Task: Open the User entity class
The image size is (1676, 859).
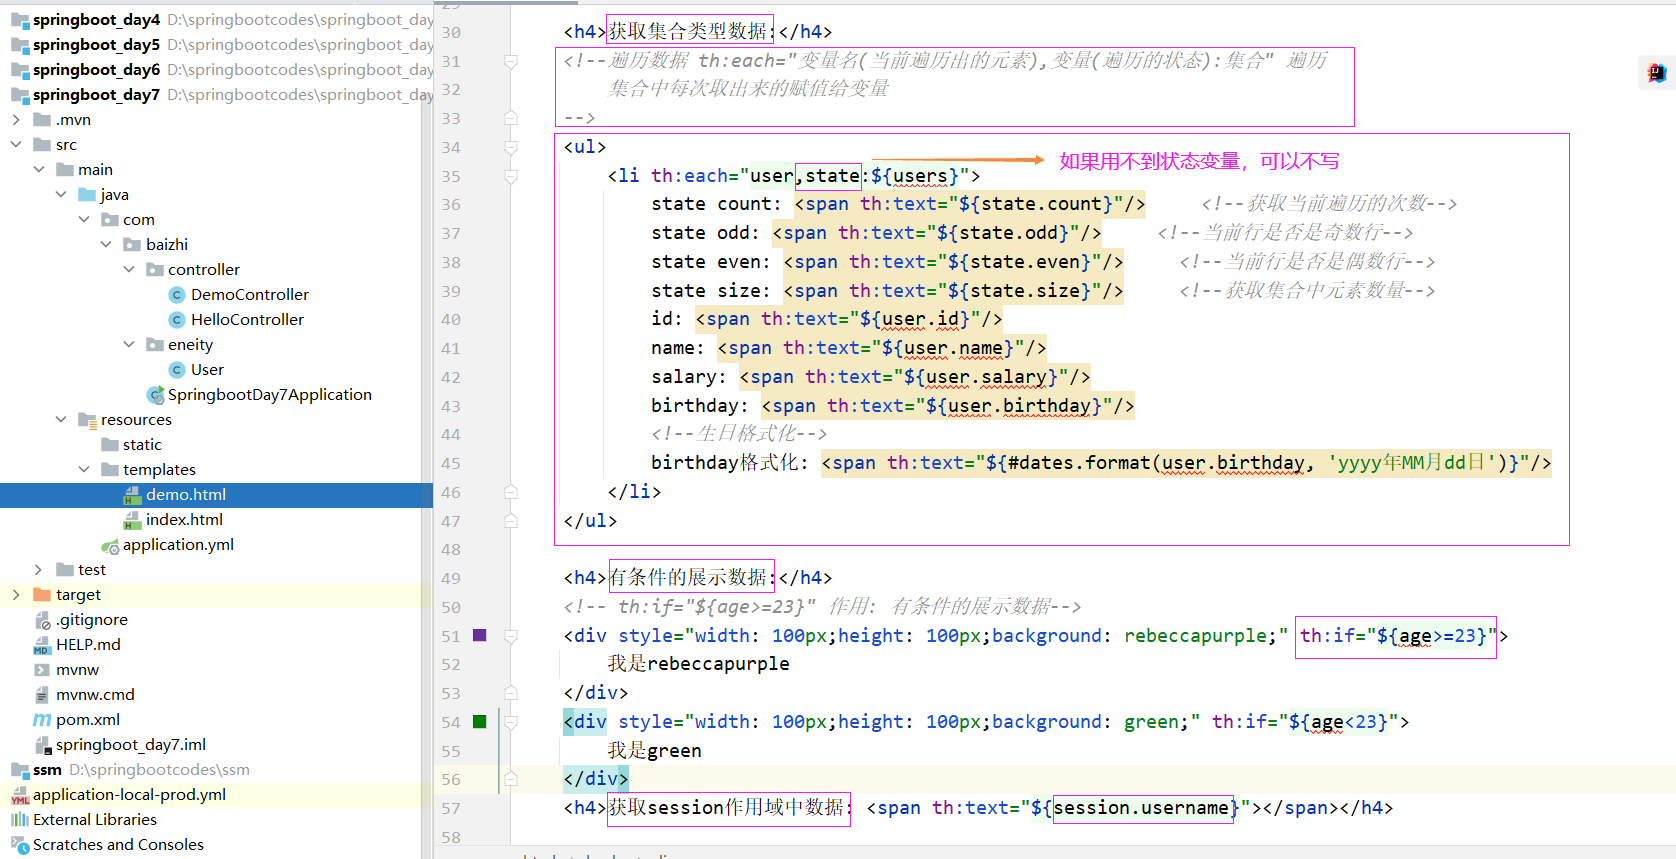Action: tap(207, 369)
